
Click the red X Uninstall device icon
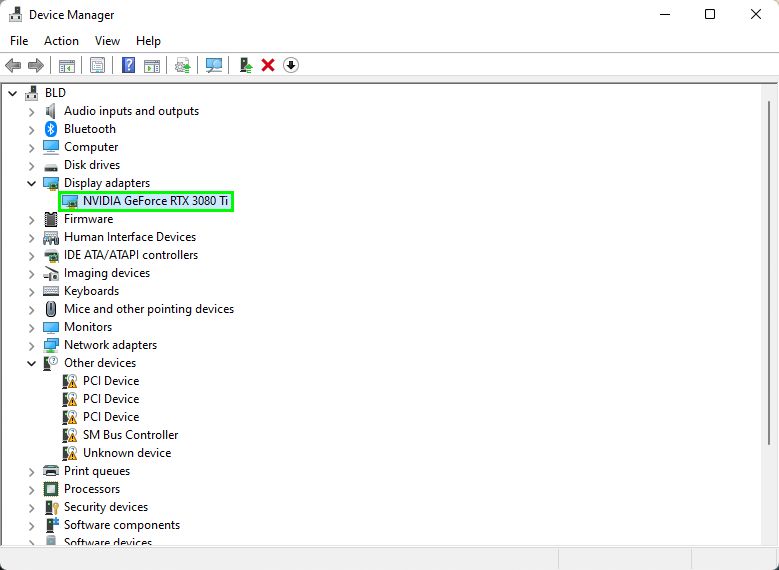[268, 65]
